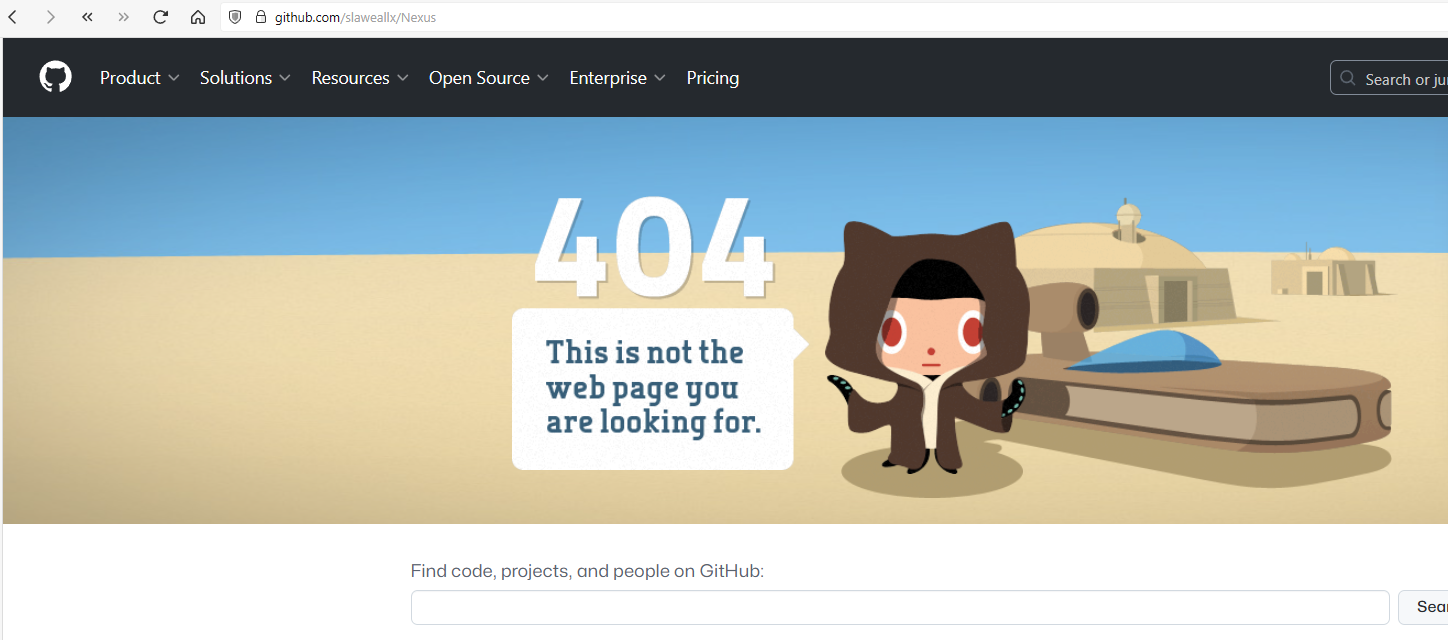This screenshot has height=640, width=1448.
Task: Click the large 404 heading
Action: pos(655,247)
